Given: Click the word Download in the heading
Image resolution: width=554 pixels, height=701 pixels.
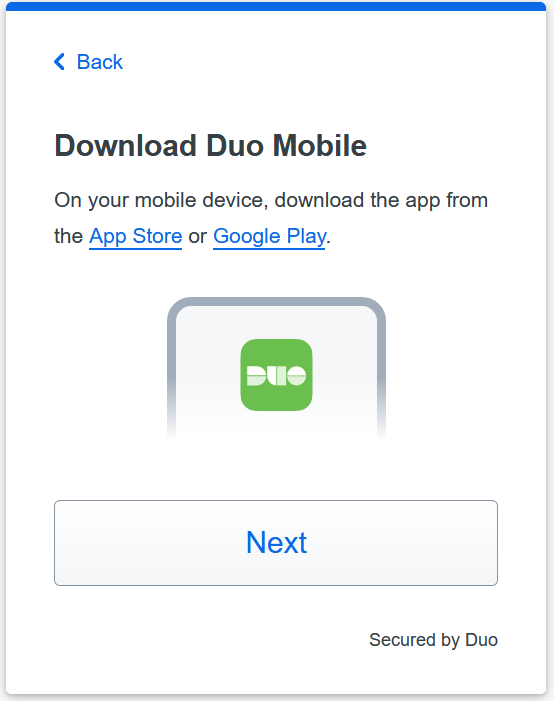Looking at the screenshot, I should [x=126, y=146].
